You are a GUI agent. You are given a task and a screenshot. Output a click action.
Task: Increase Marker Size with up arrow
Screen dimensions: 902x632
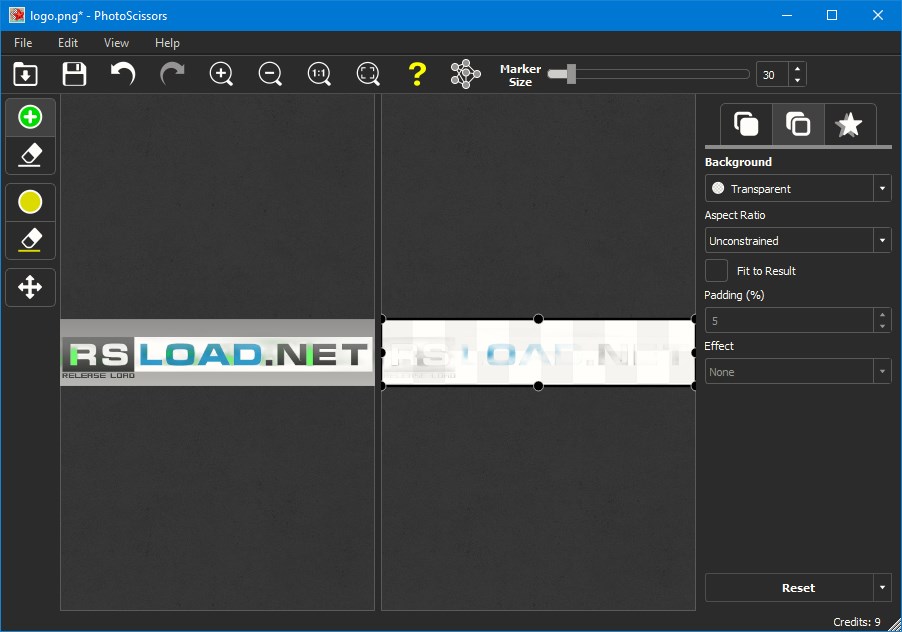click(797, 68)
